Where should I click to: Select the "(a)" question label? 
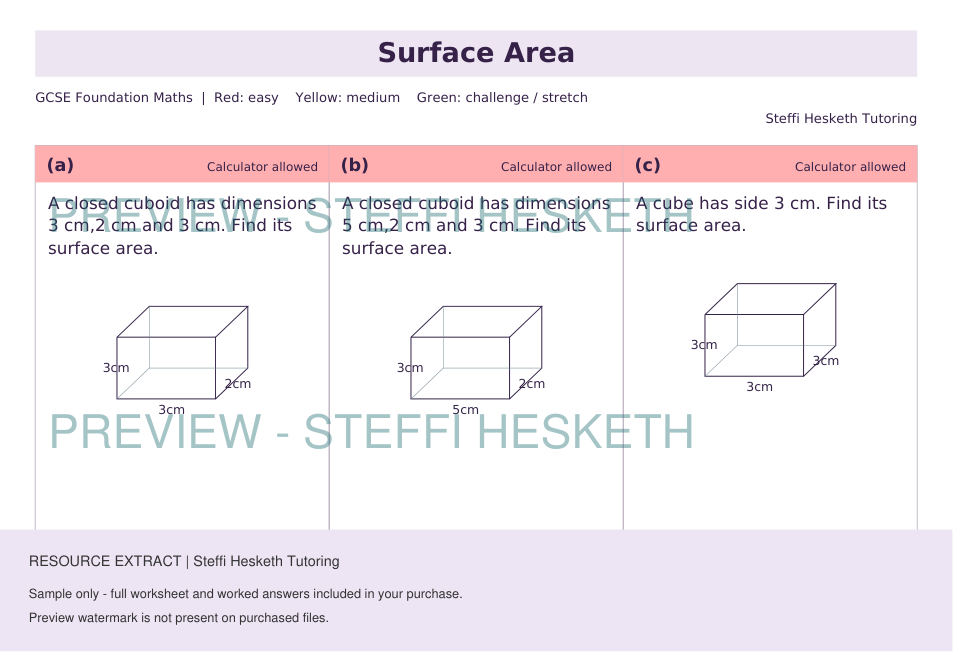pos(60,165)
